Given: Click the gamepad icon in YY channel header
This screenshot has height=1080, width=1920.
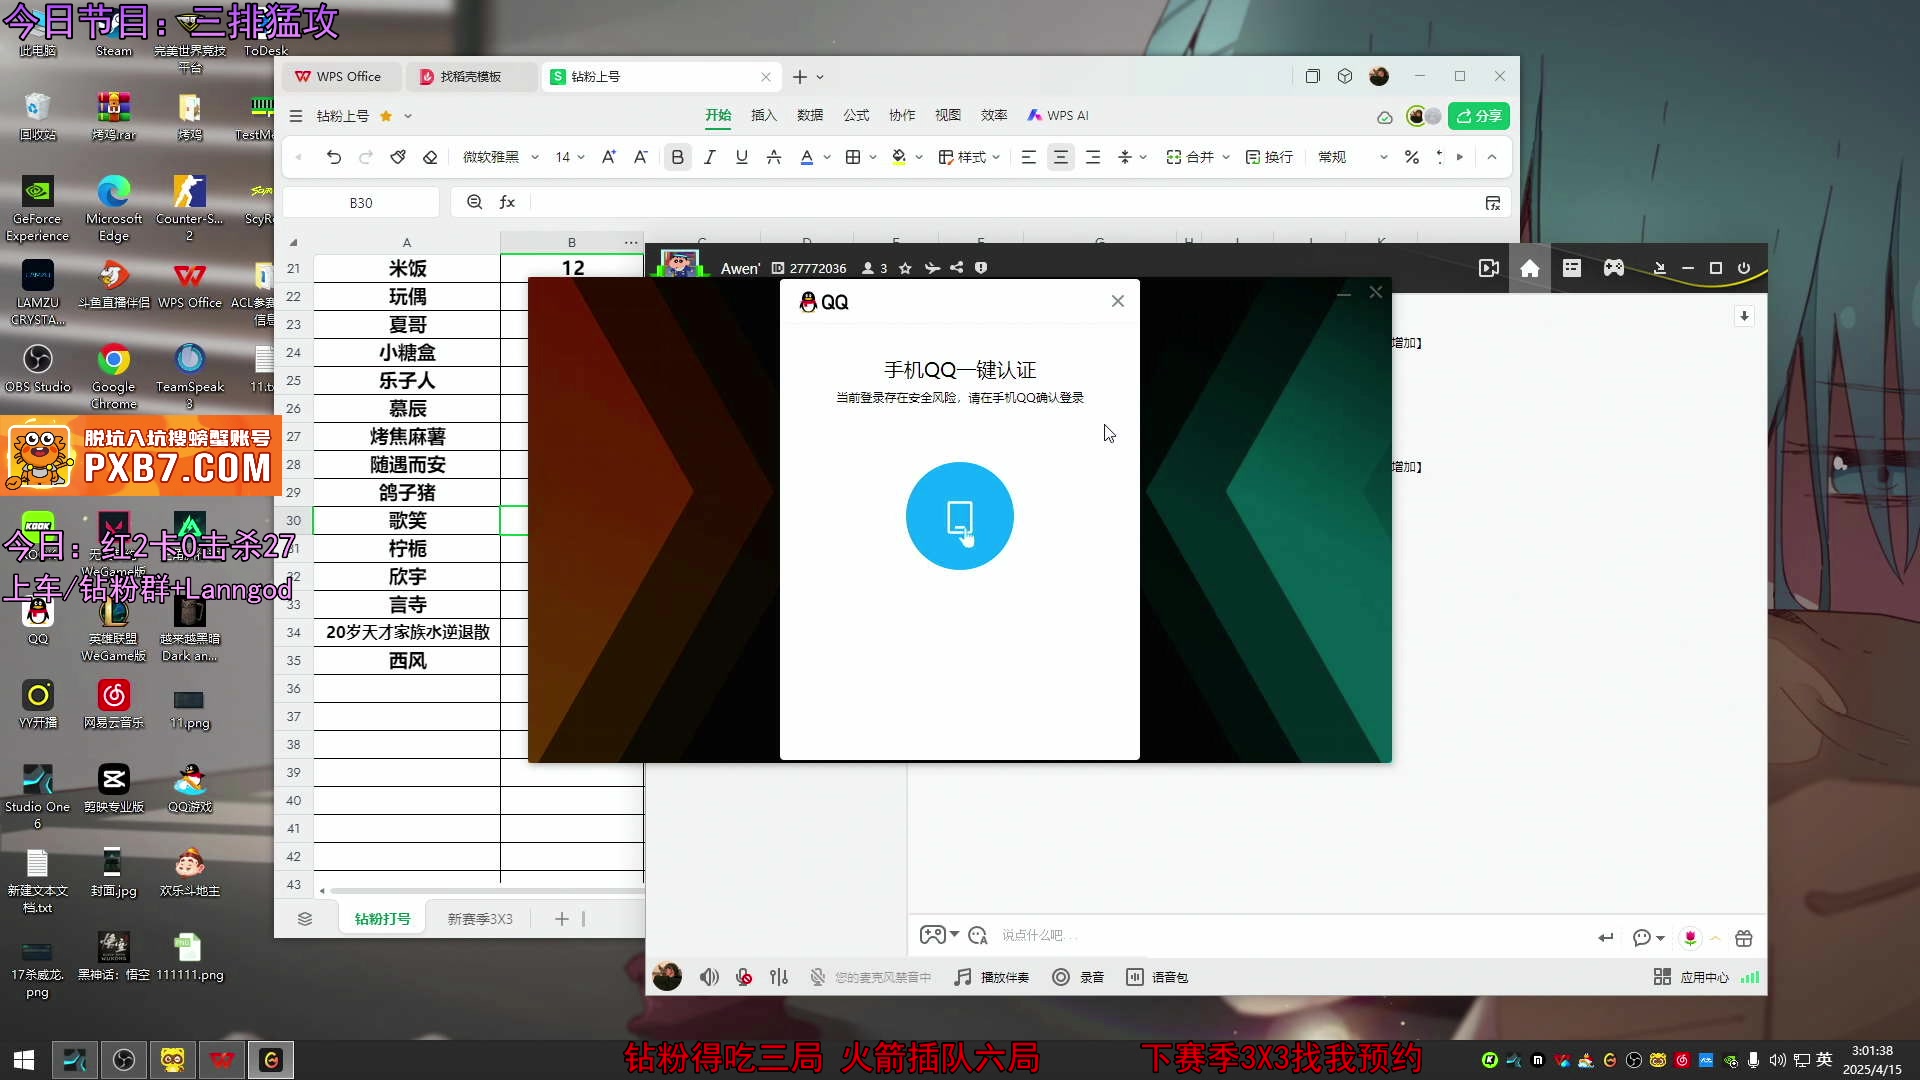Looking at the screenshot, I should (1613, 268).
